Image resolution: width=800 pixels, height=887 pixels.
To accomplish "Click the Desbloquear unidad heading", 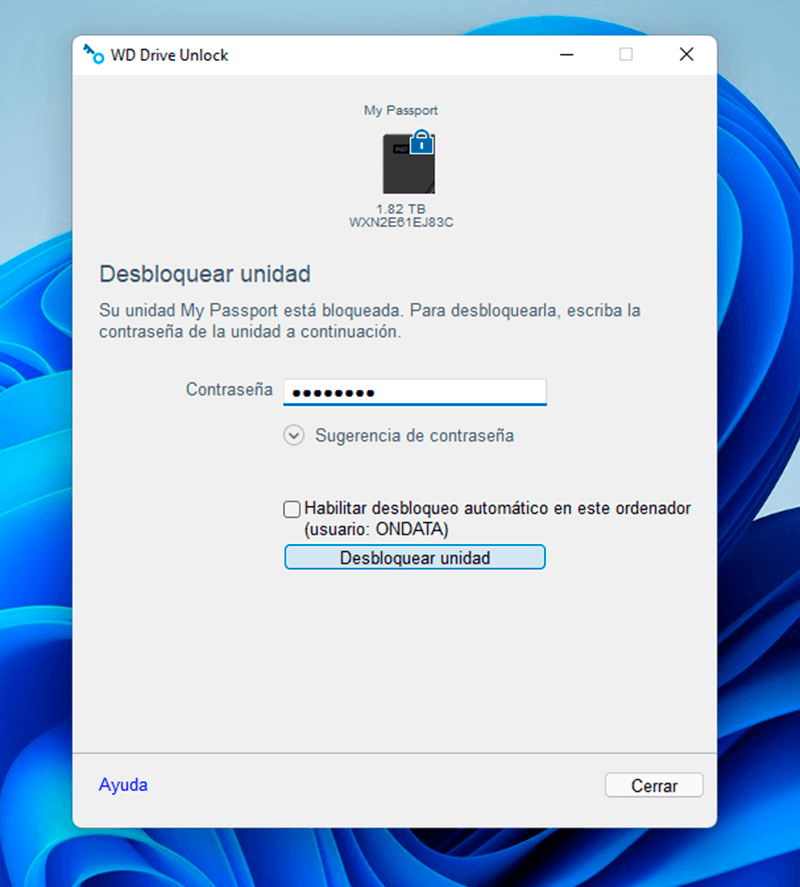I will click(x=205, y=274).
